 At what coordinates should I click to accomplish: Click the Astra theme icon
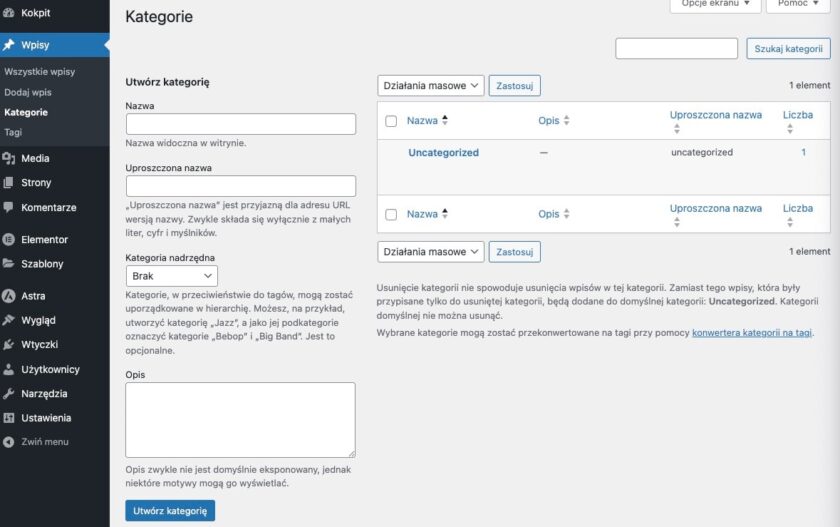pos(9,296)
